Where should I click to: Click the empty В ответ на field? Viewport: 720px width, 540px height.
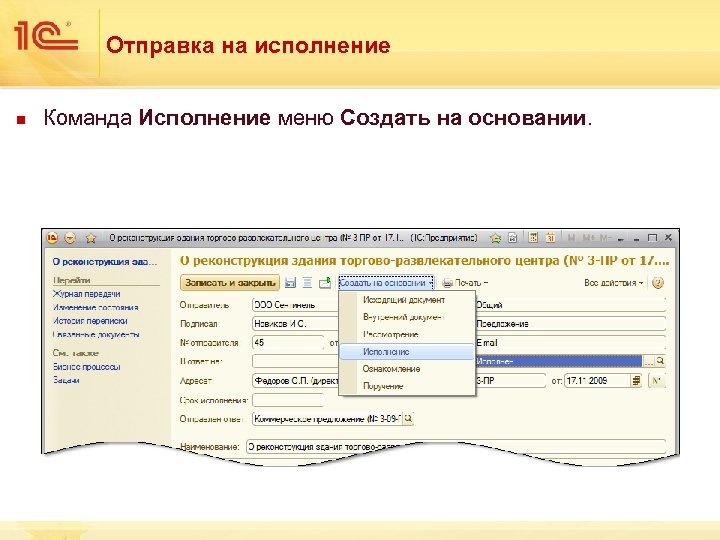[x=296, y=361]
